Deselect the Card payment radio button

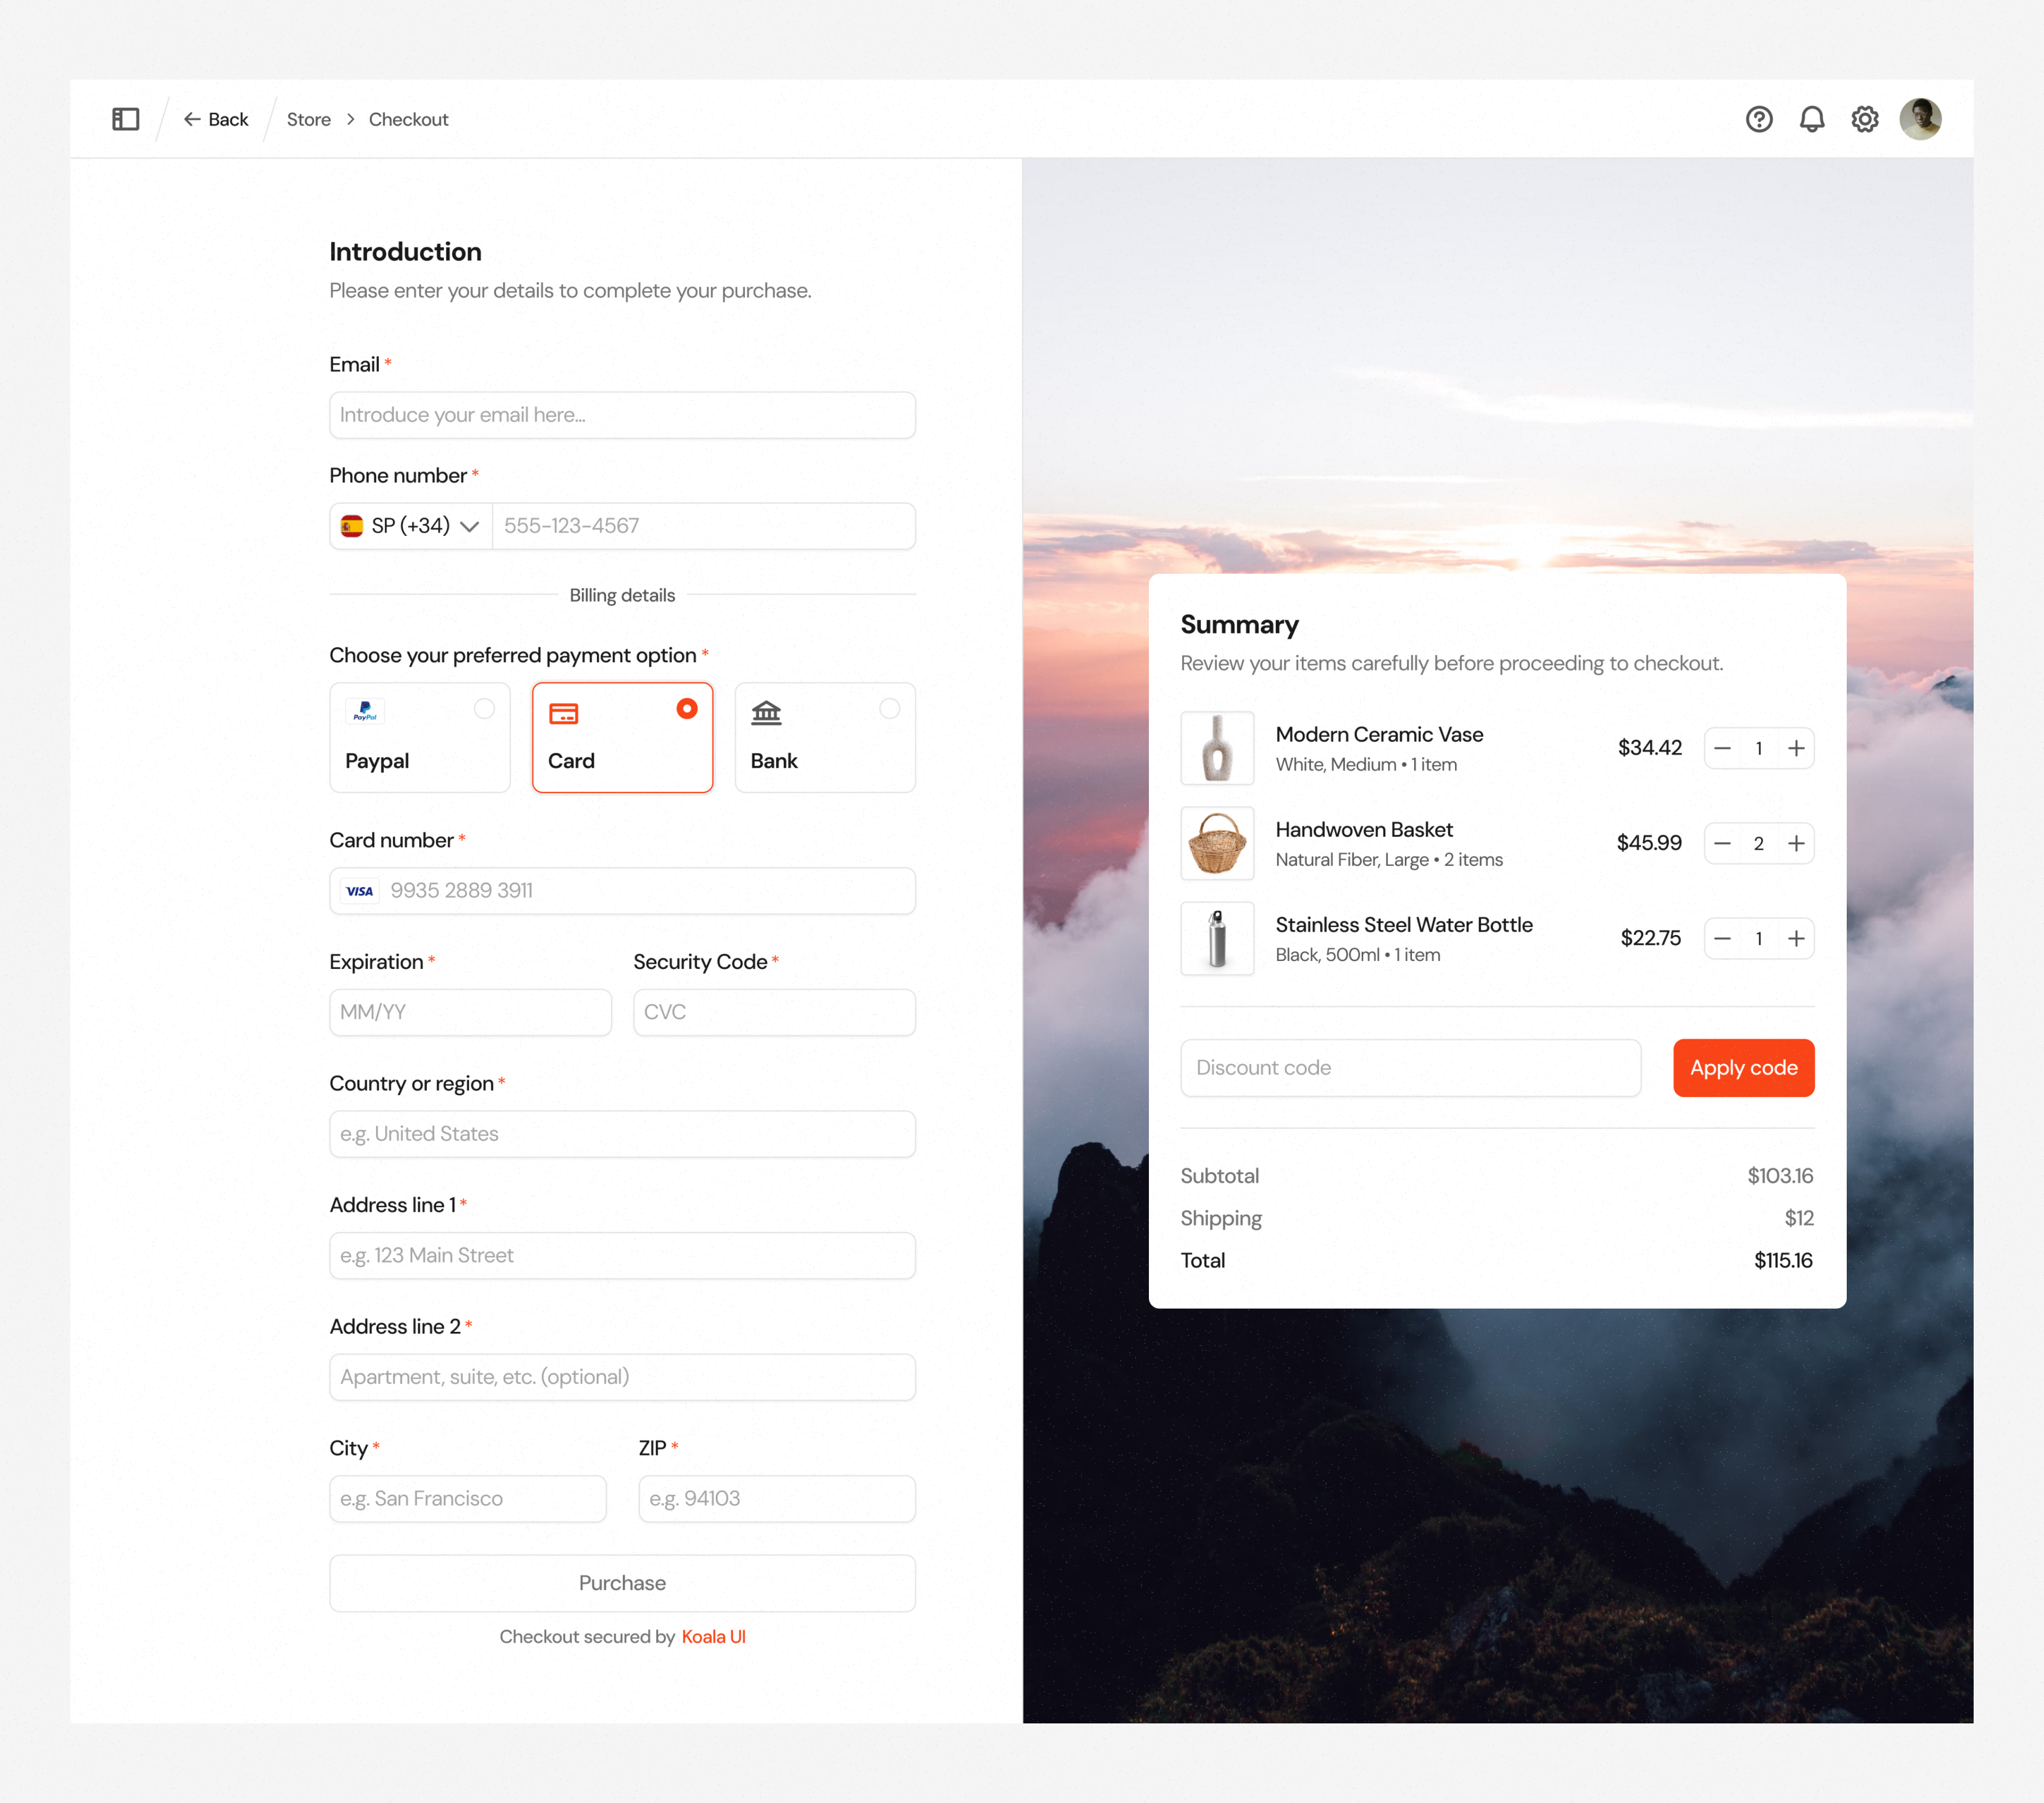coord(687,709)
